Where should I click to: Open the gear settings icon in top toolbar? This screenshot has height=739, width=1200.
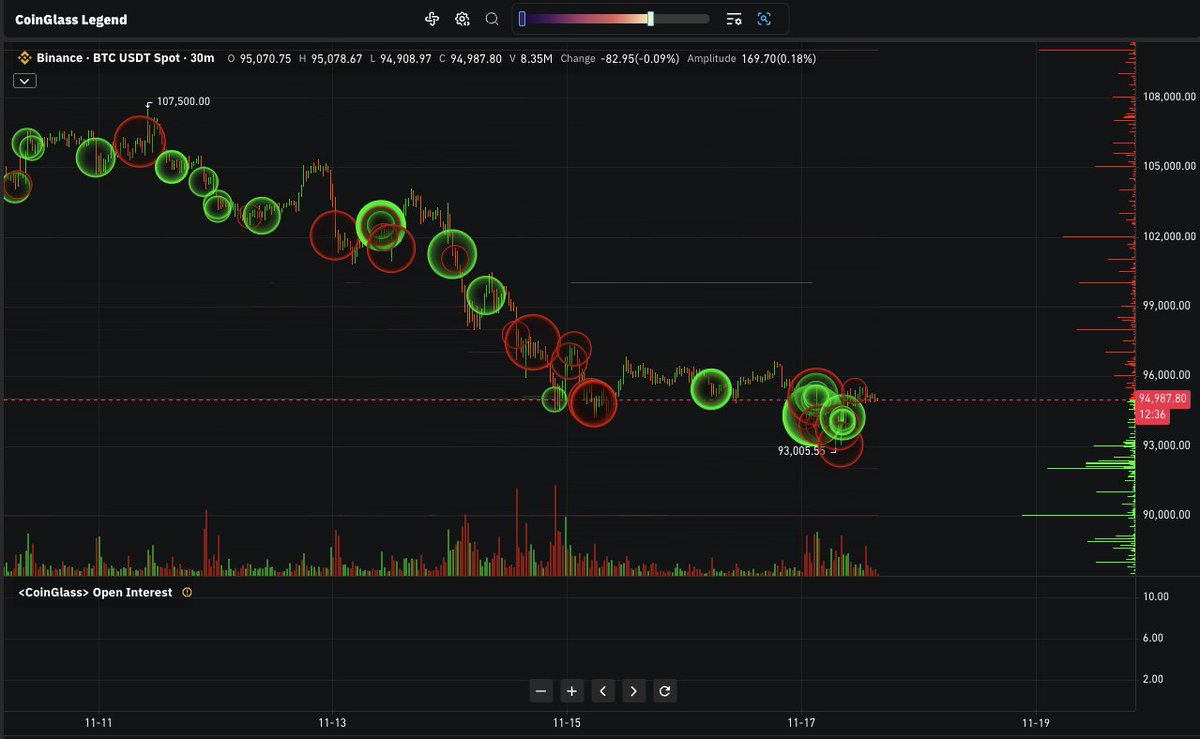pos(462,19)
